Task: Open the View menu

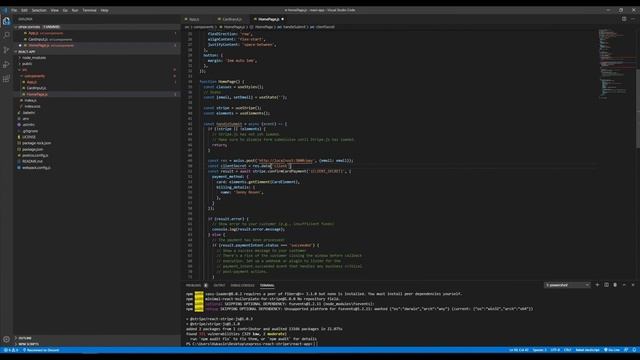Action: 55,10
